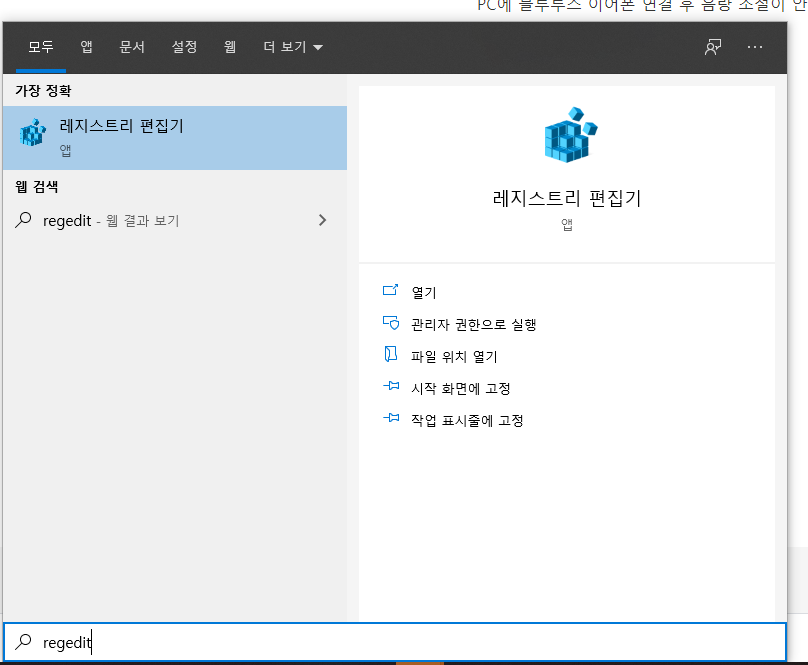The image size is (808, 665).
Task: Open regedit 웹 결과 보기 suggestion
Action: (x=175, y=221)
